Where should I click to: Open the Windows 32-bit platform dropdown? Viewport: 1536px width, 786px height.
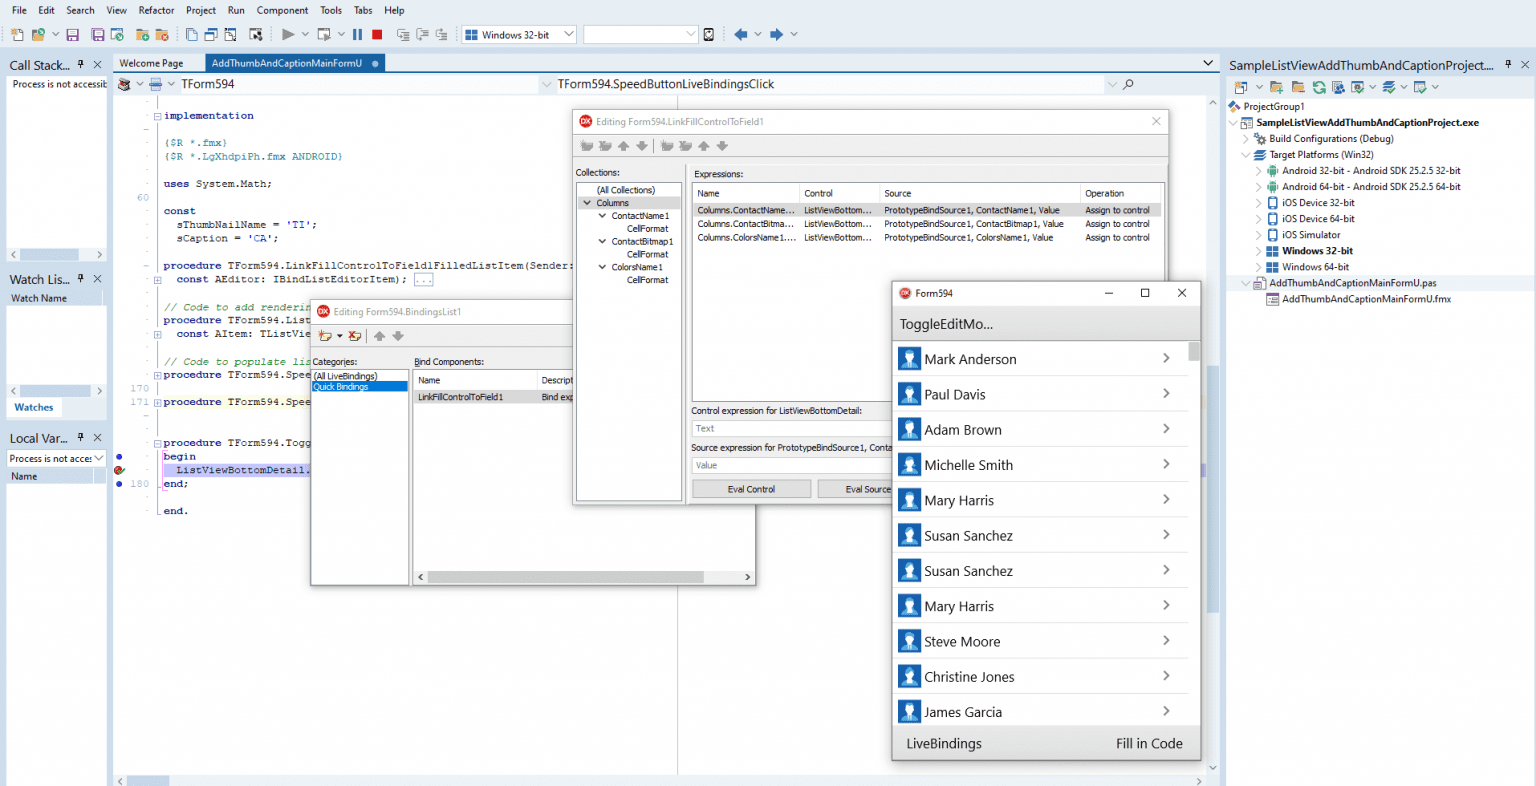click(569, 34)
